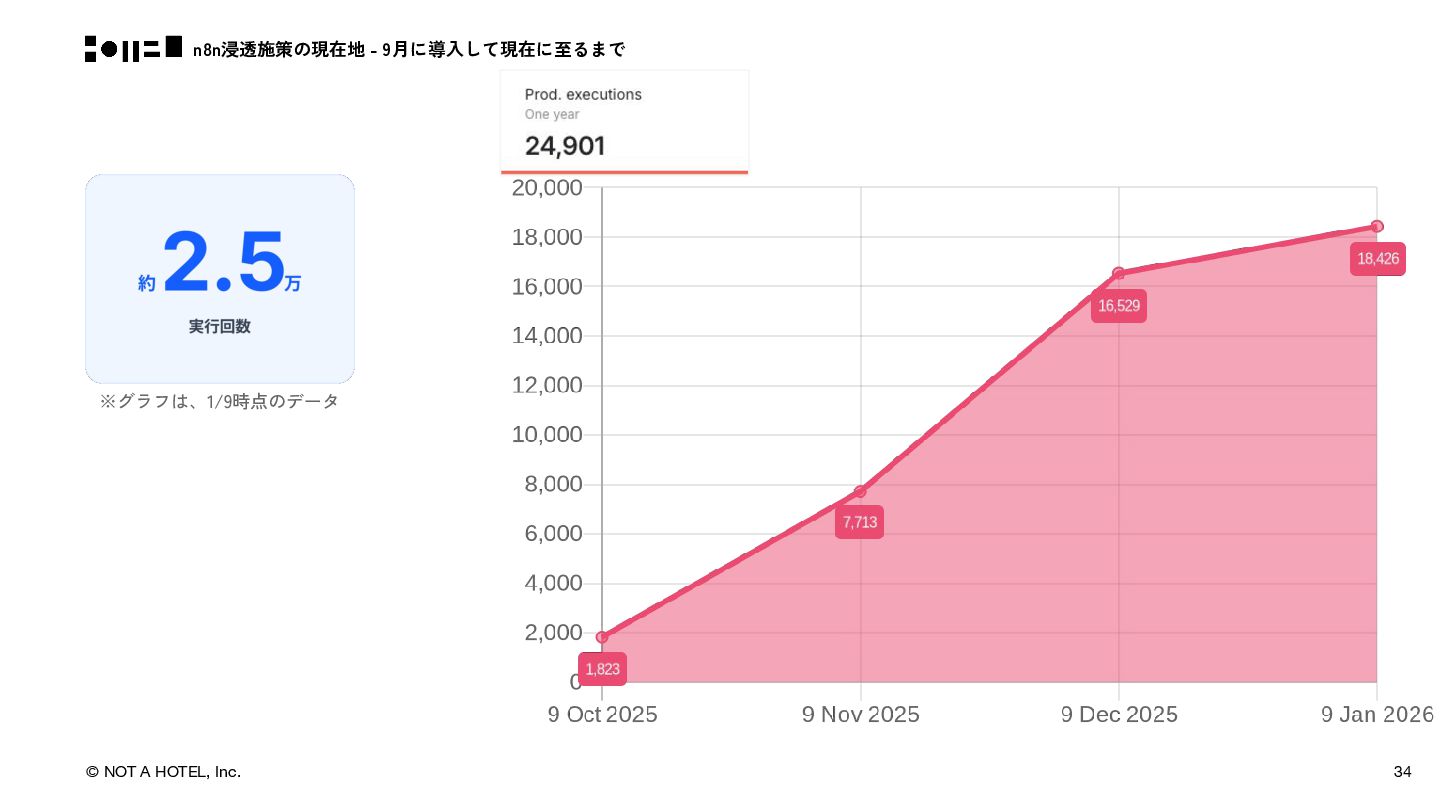Click the 9 Oct 2025 data point
The image size is (1440, 810).
[602, 637]
